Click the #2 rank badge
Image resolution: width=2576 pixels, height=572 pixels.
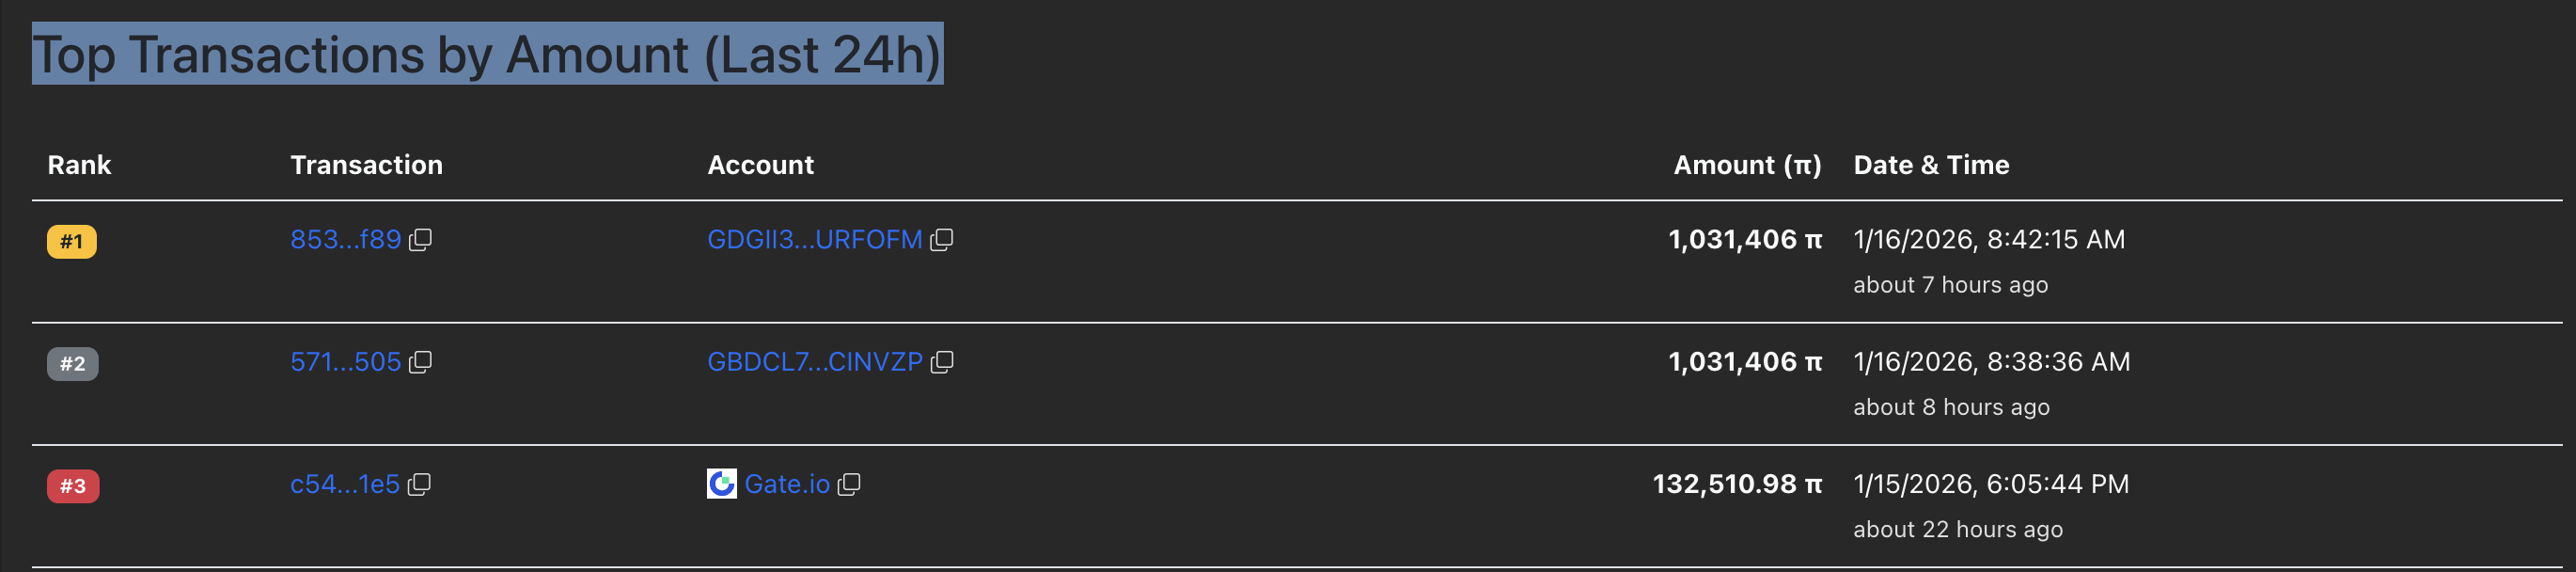coord(72,364)
